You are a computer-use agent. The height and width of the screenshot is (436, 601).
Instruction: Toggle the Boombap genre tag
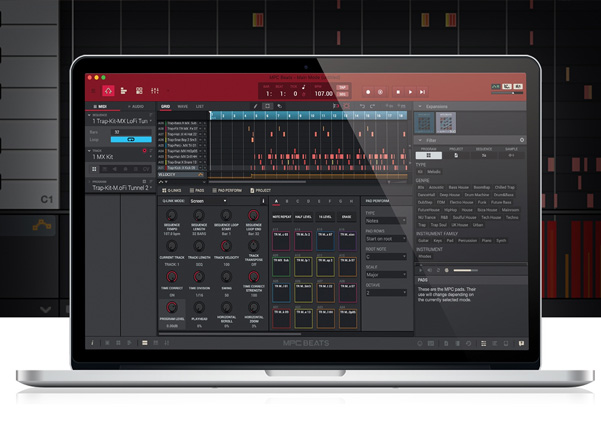(481, 187)
